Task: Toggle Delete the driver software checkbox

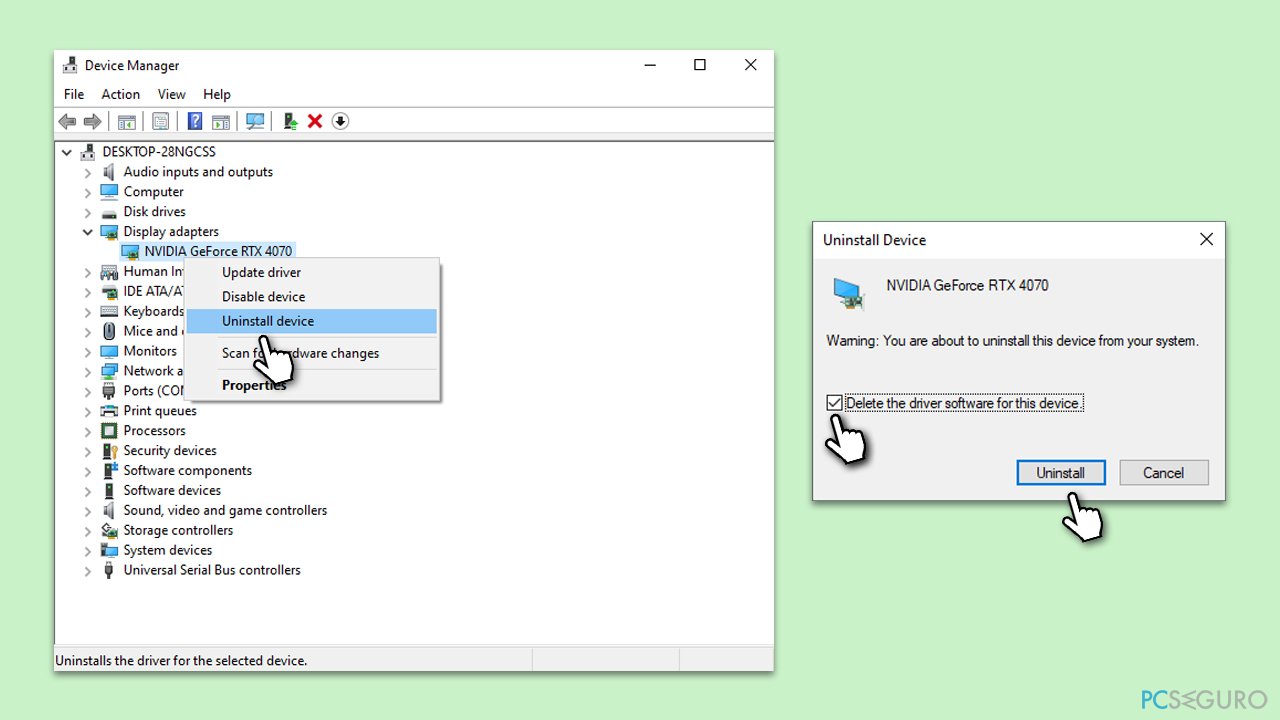Action: (834, 403)
